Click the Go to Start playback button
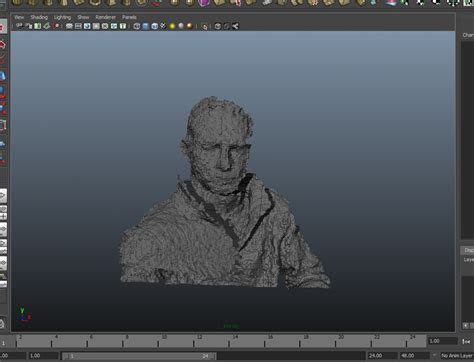The width and height of the screenshot is (474, 362). click(x=466, y=341)
